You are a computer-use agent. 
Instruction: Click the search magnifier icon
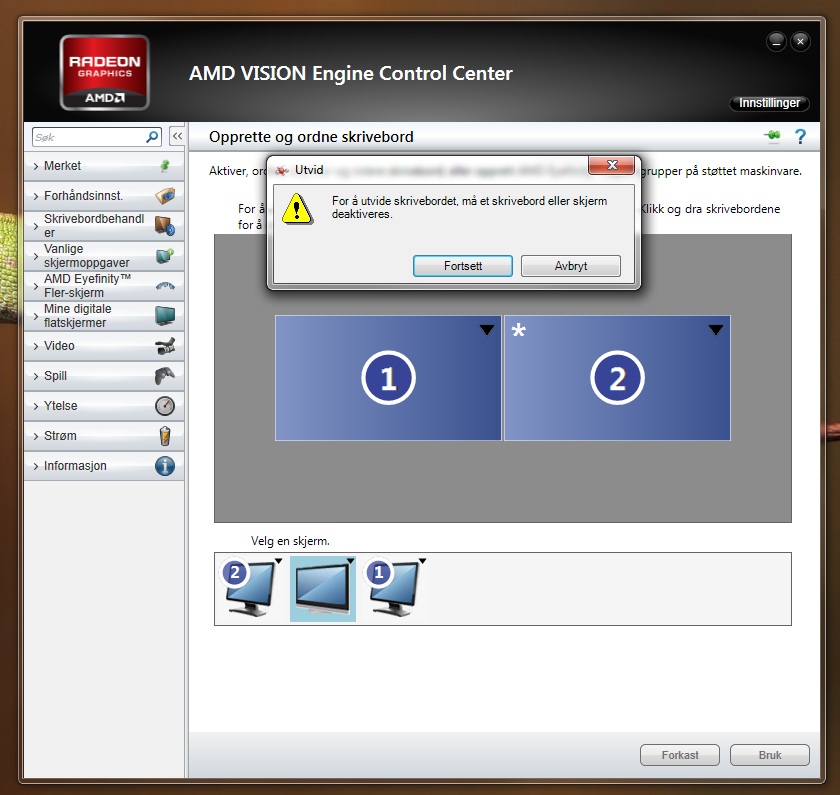(x=152, y=137)
